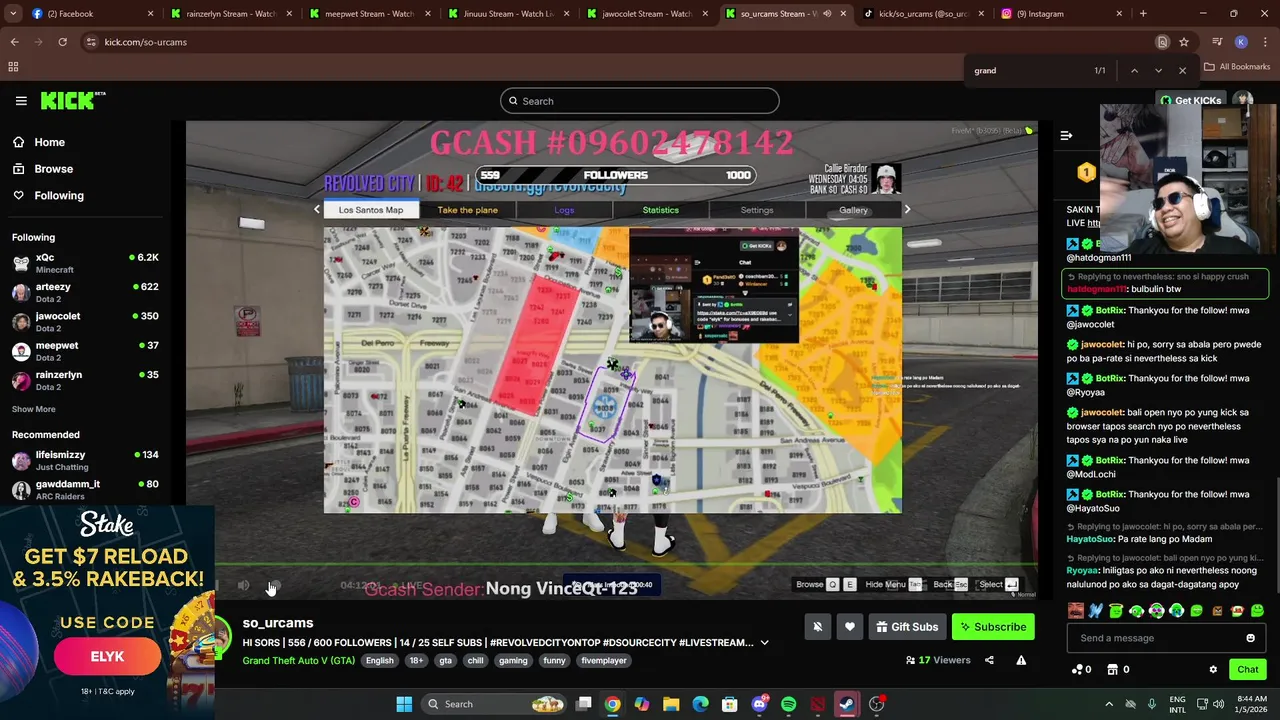Image resolution: width=1280 pixels, height=720 pixels.
Task: Open rainzerlyn channel from Following list
Action: pyautogui.click(x=85, y=380)
